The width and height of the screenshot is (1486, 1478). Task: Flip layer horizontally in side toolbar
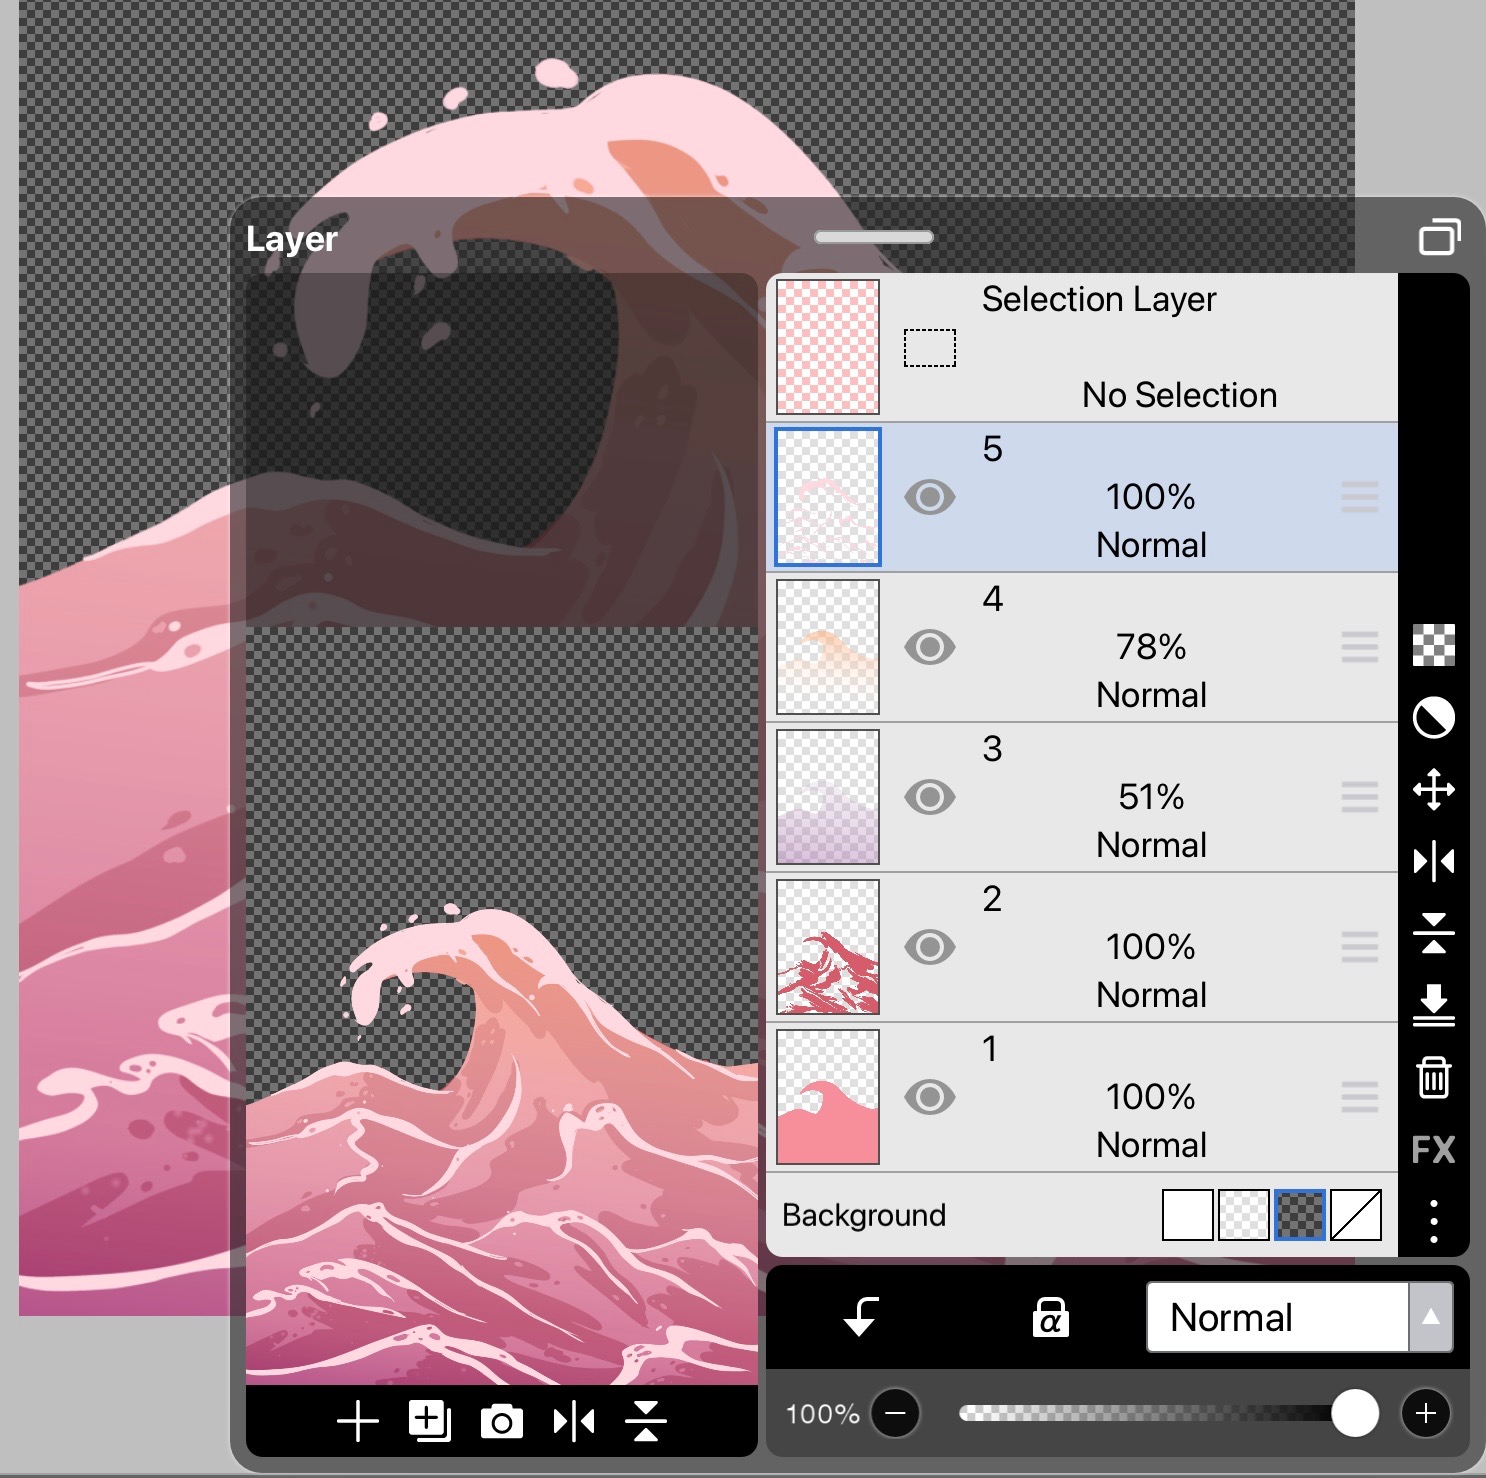[1433, 861]
